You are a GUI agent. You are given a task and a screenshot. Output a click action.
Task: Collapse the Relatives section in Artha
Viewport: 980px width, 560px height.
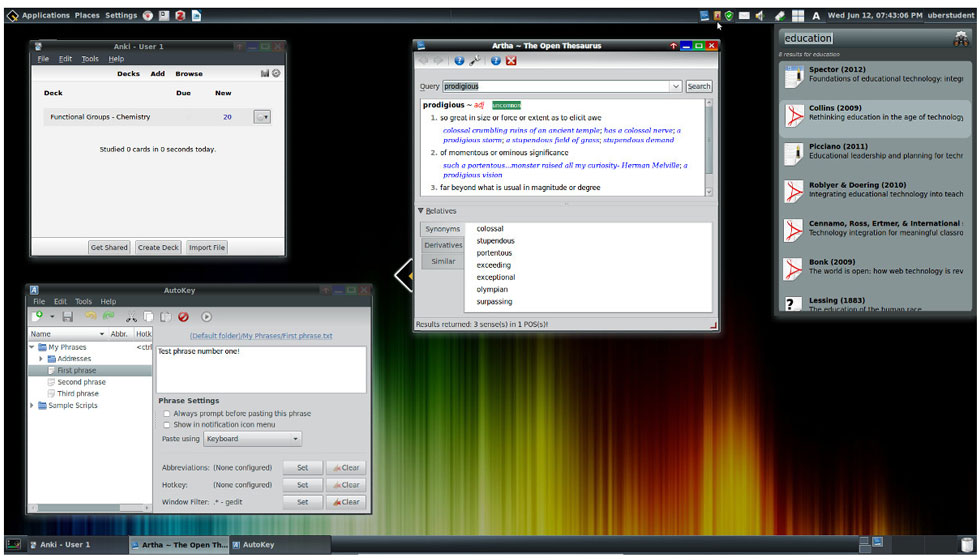point(421,211)
